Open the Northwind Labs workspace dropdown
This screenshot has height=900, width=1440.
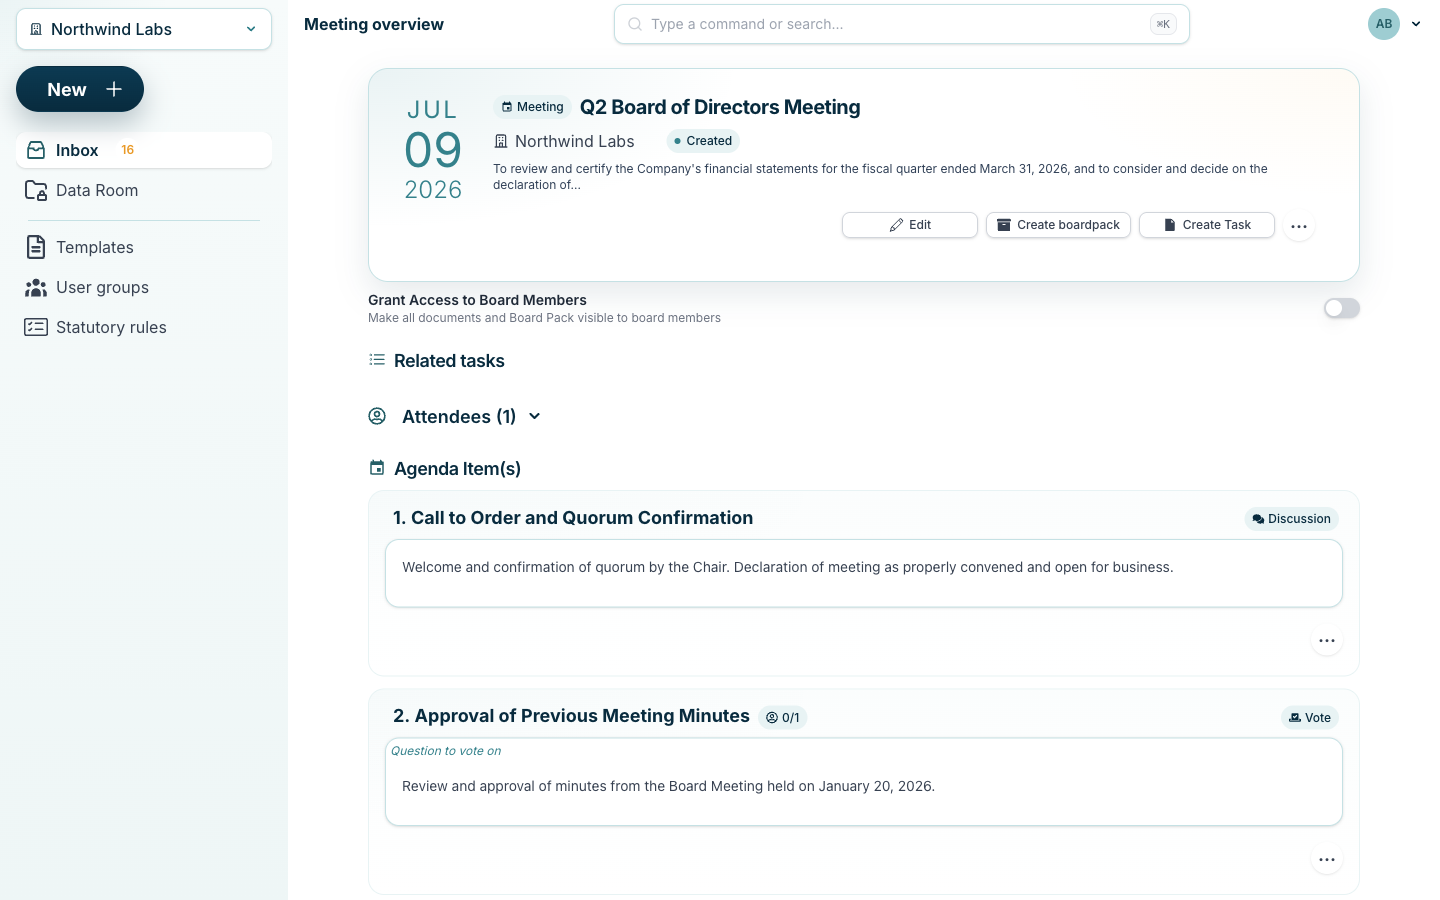(x=144, y=29)
